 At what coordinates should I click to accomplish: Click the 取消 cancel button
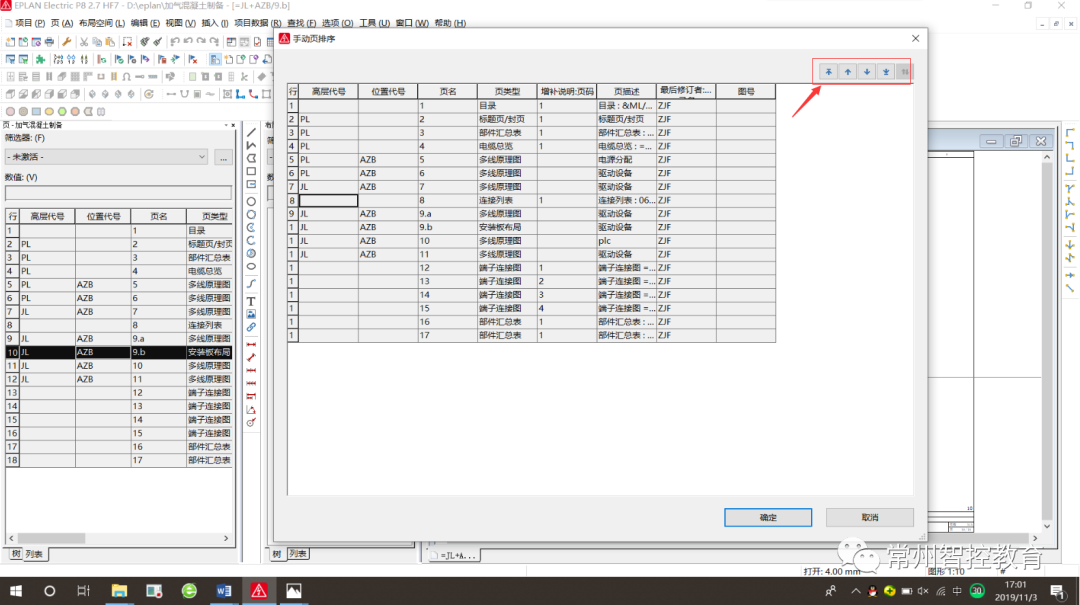coord(870,517)
